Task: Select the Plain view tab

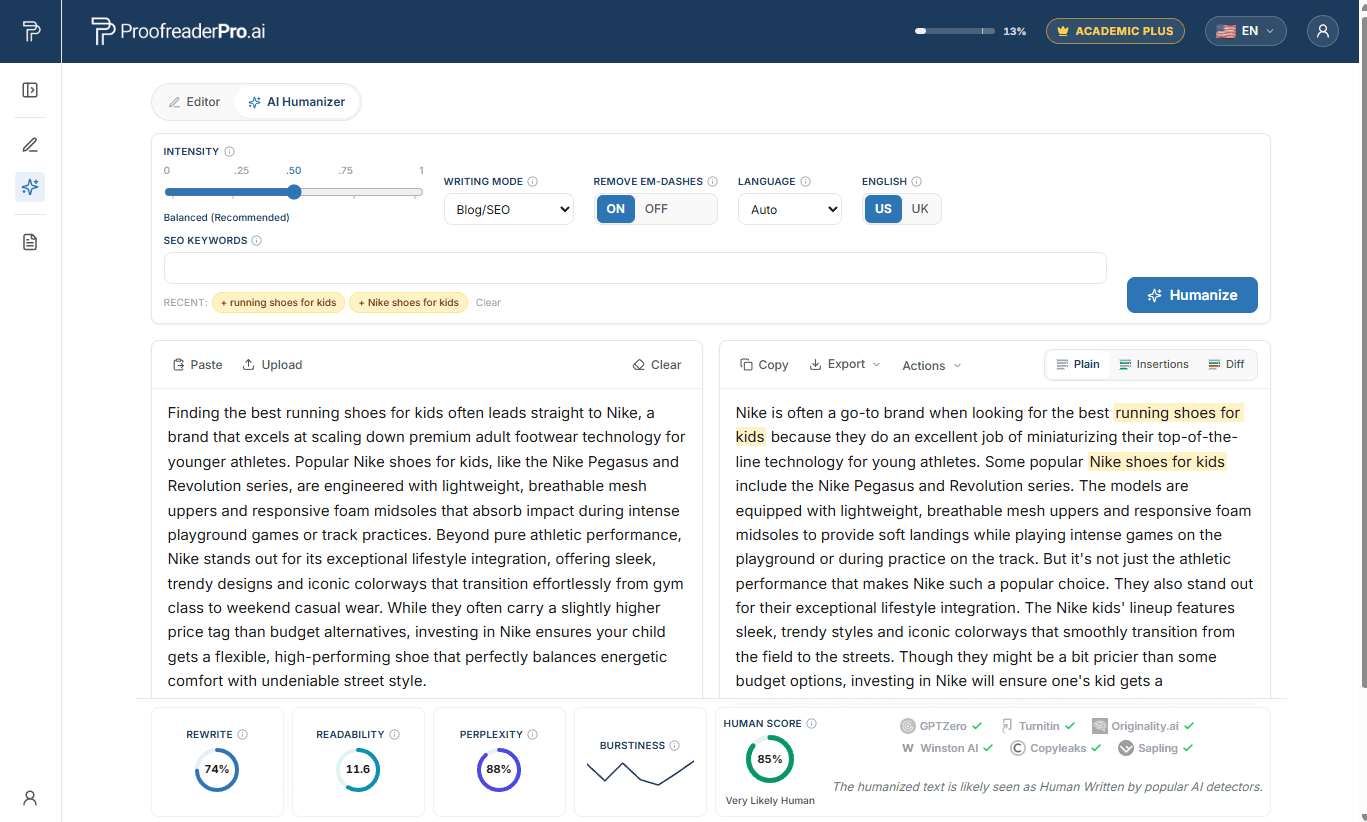Action: pyautogui.click(x=1078, y=365)
